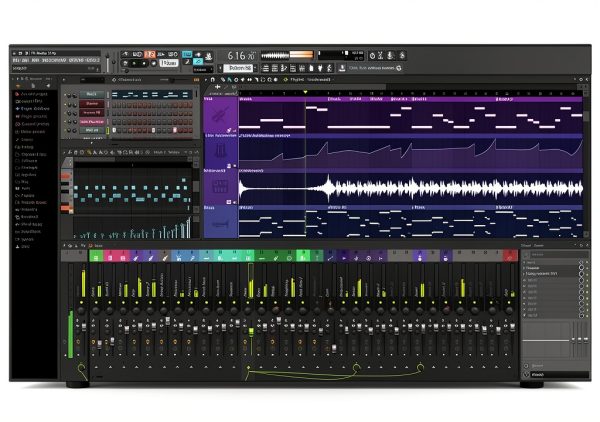This screenshot has height=422, width=600.
Task: Click the white audio waveform clip in the playlist
Action: (410, 188)
